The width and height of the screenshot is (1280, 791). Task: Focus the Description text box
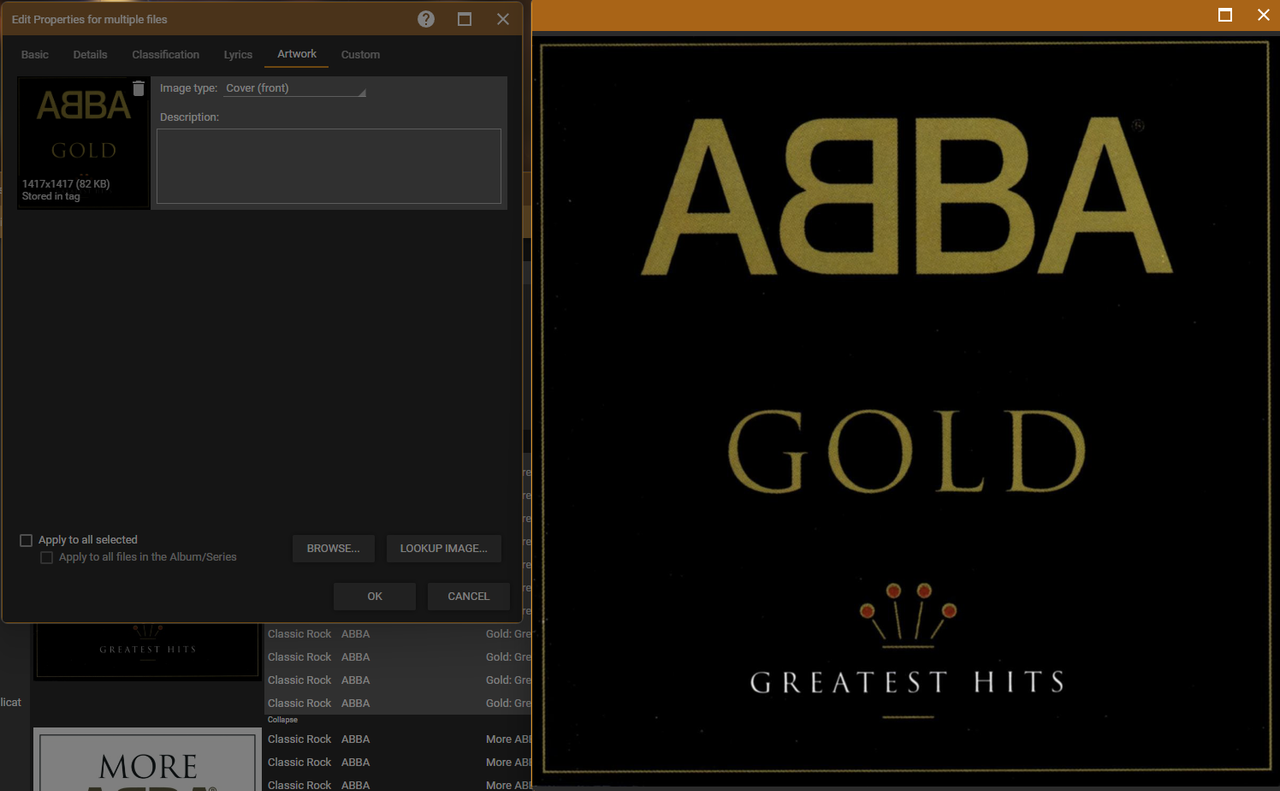point(329,166)
